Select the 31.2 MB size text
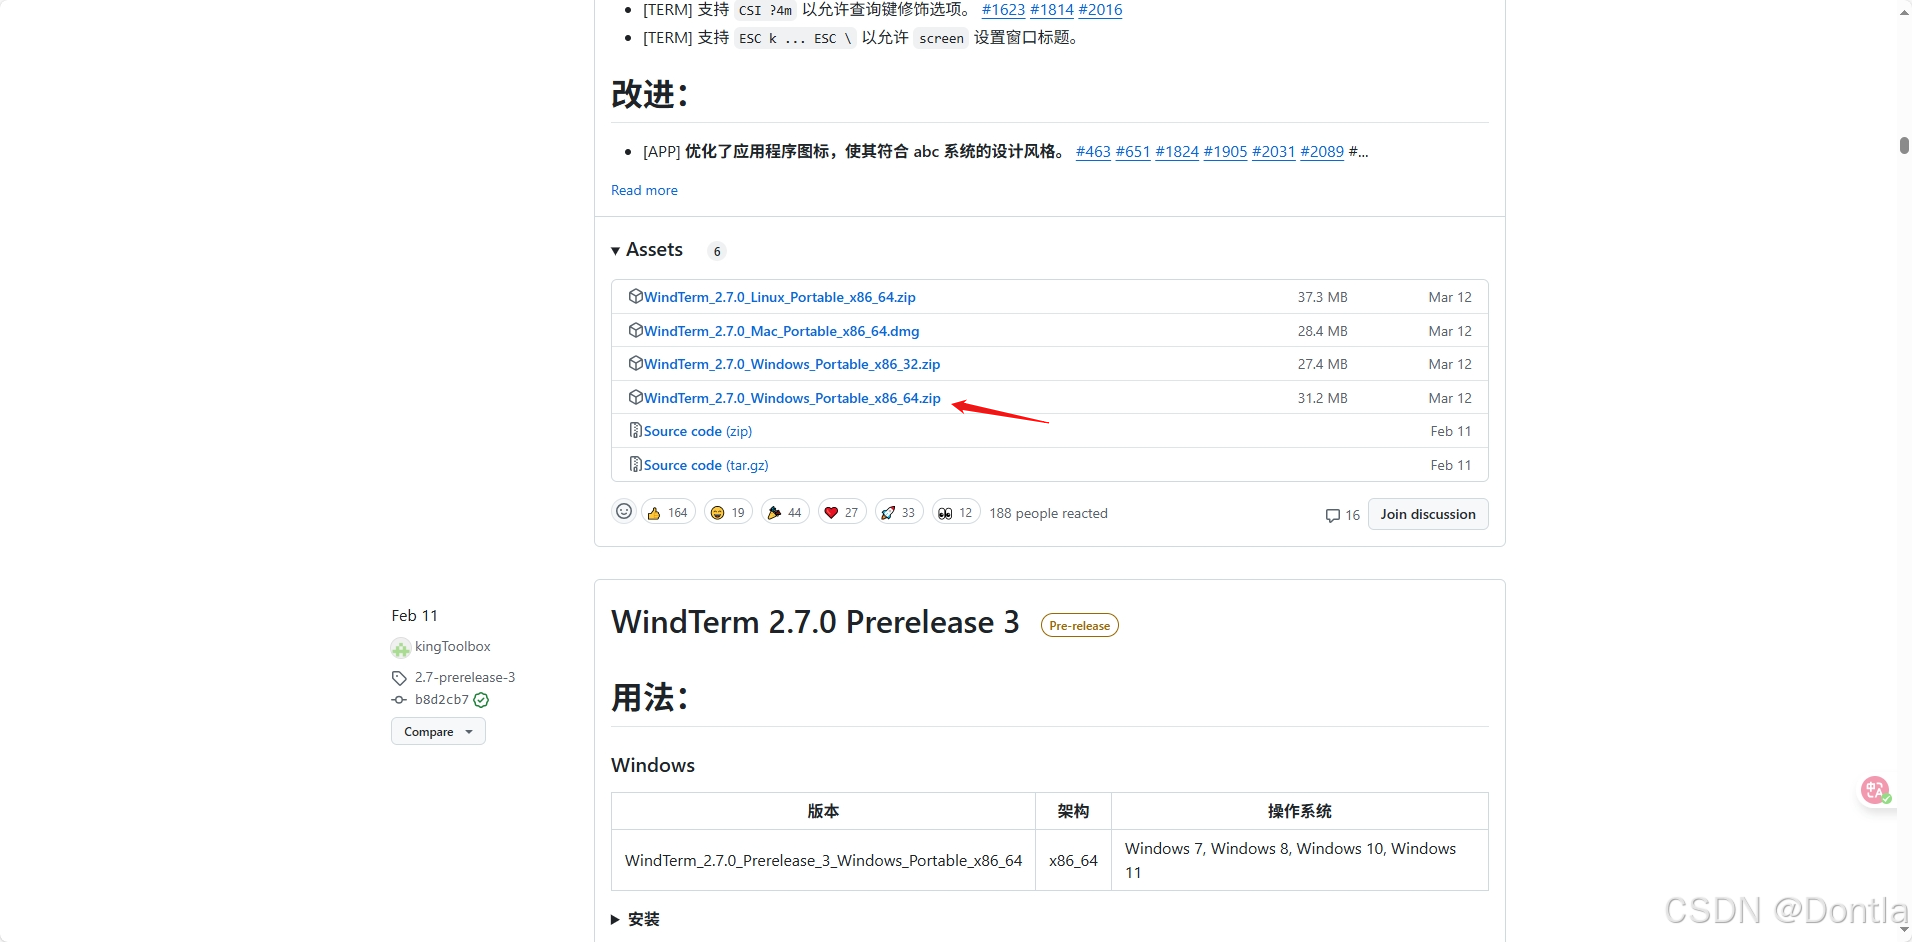This screenshot has height=942, width=1912. pyautogui.click(x=1322, y=398)
